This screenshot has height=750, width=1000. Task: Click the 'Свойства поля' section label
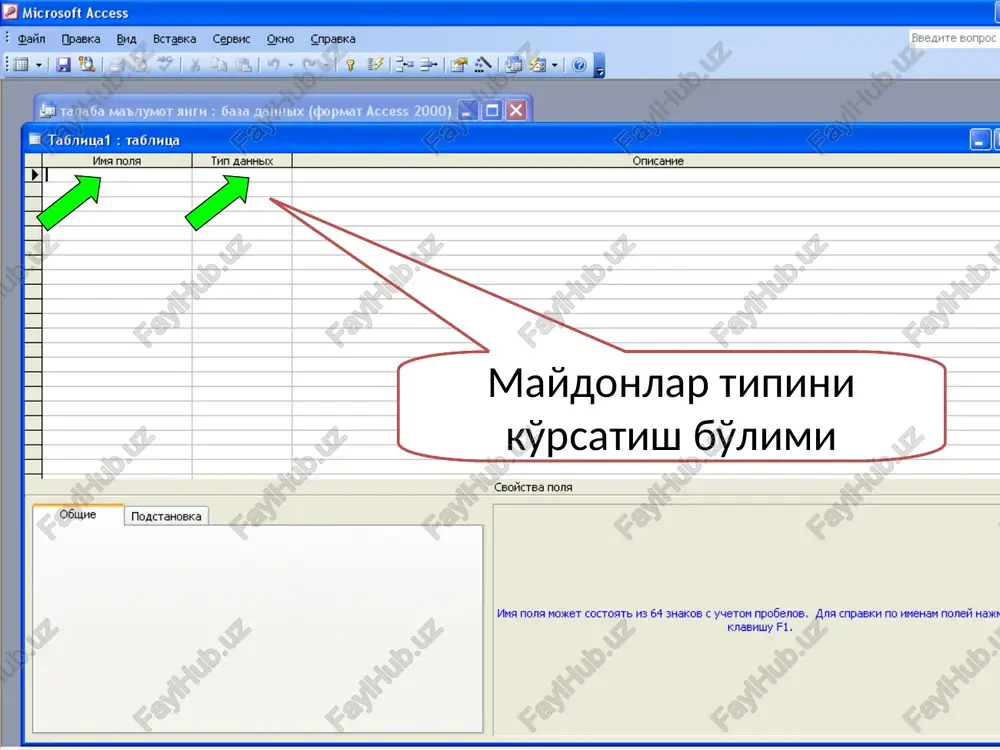(x=533, y=487)
